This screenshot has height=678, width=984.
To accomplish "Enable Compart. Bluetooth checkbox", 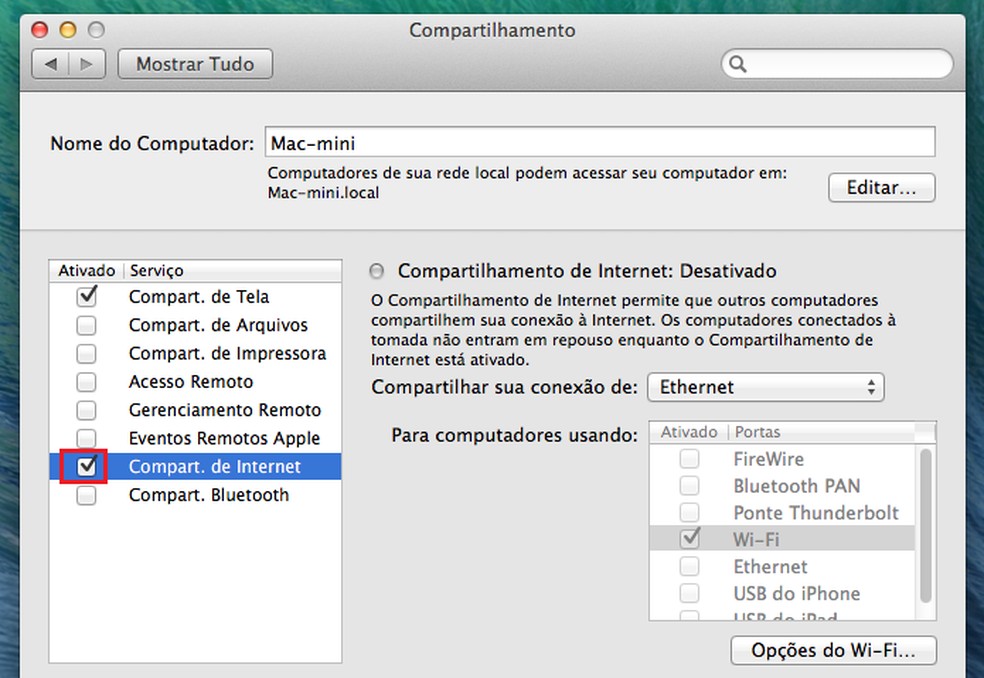I will [x=87, y=495].
